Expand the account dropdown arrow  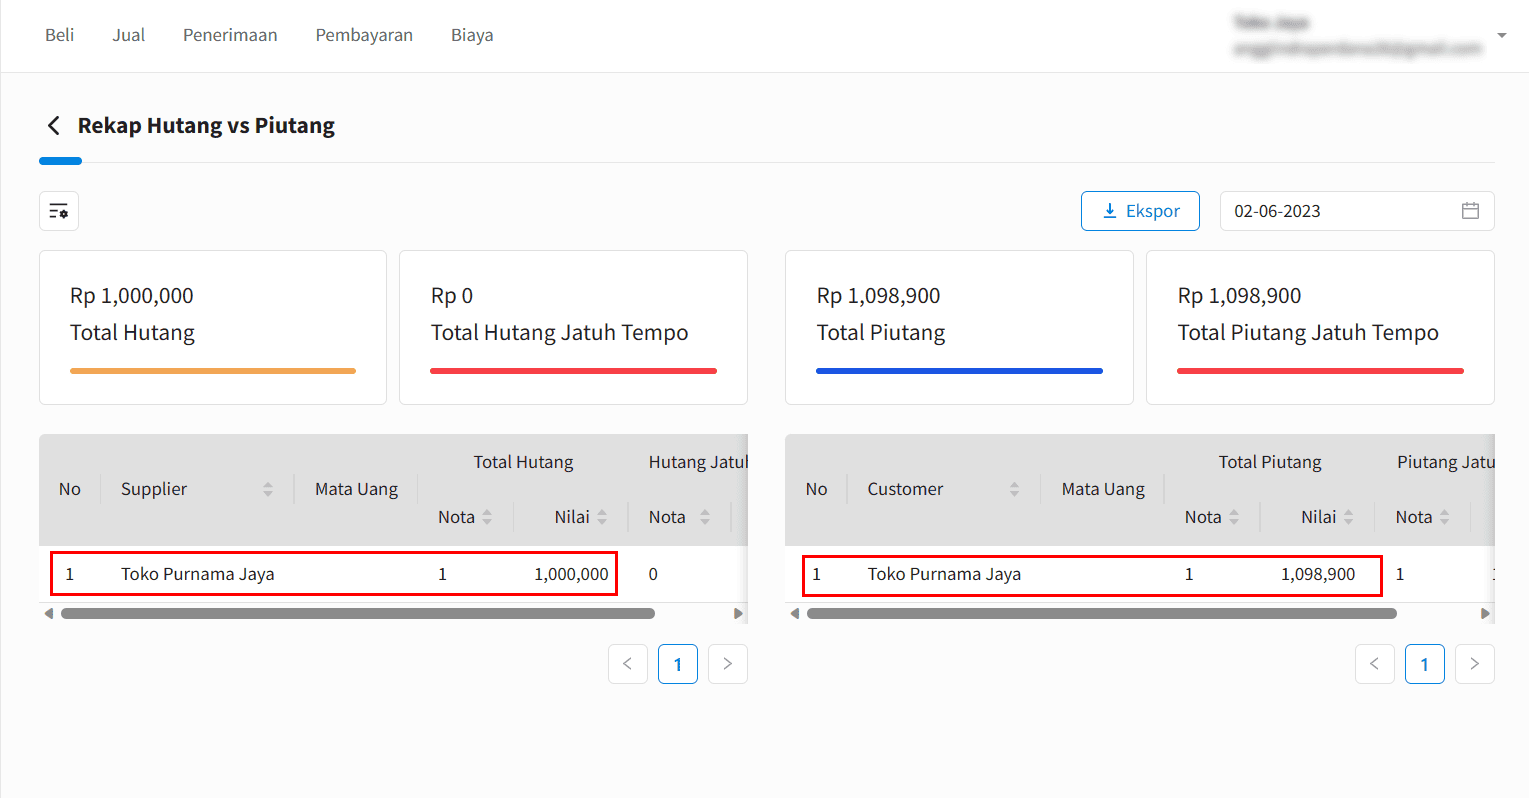click(x=1501, y=36)
